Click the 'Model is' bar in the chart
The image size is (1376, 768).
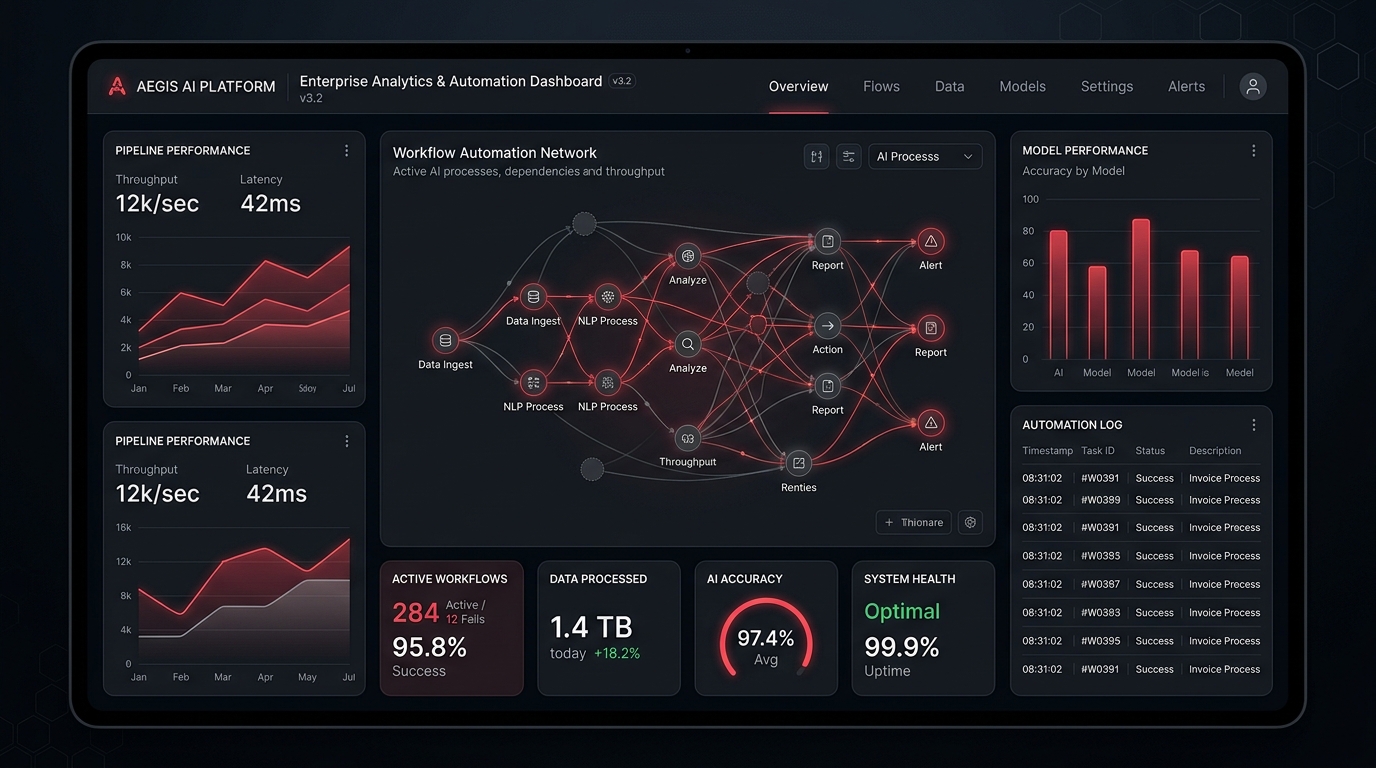point(1189,305)
